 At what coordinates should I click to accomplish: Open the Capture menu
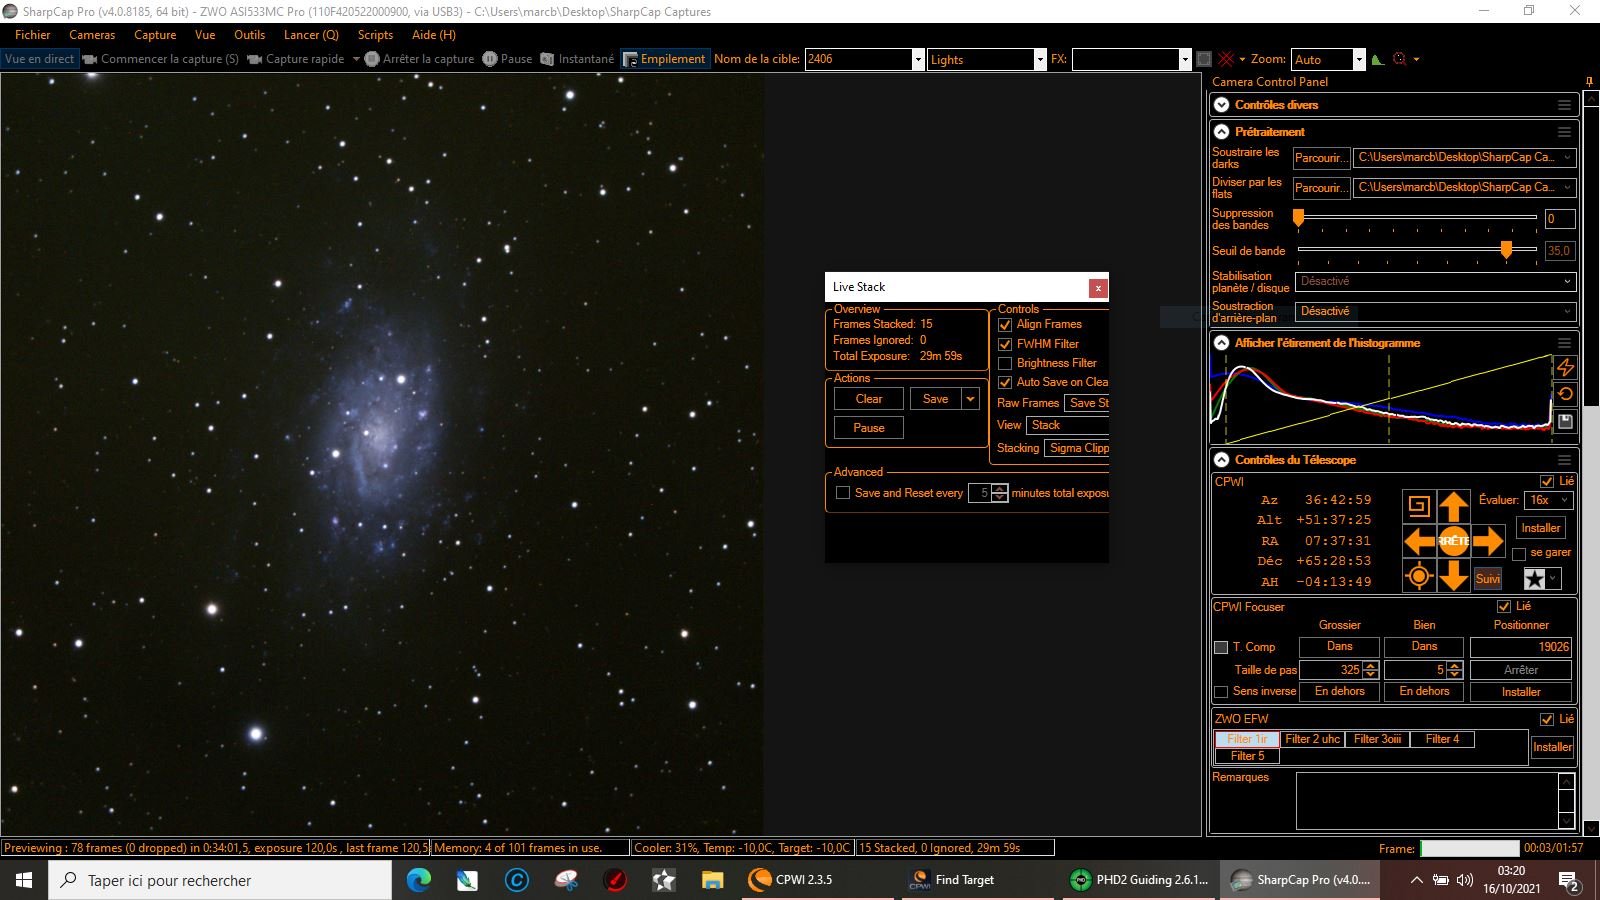pos(155,34)
